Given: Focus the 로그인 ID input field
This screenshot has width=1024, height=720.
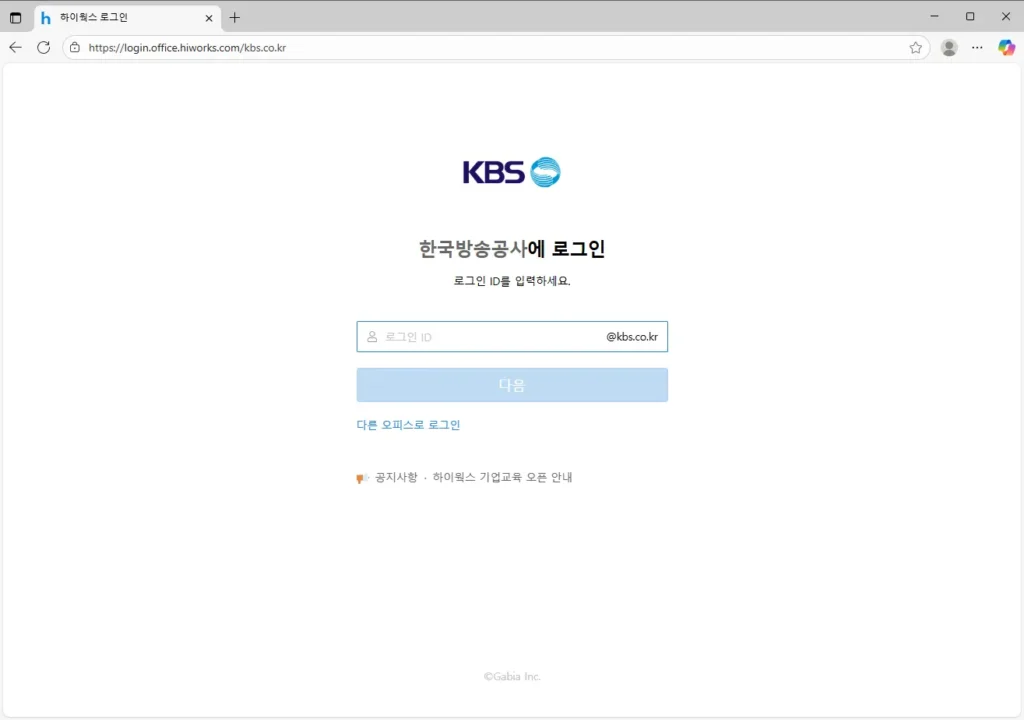Looking at the screenshot, I should [x=490, y=337].
